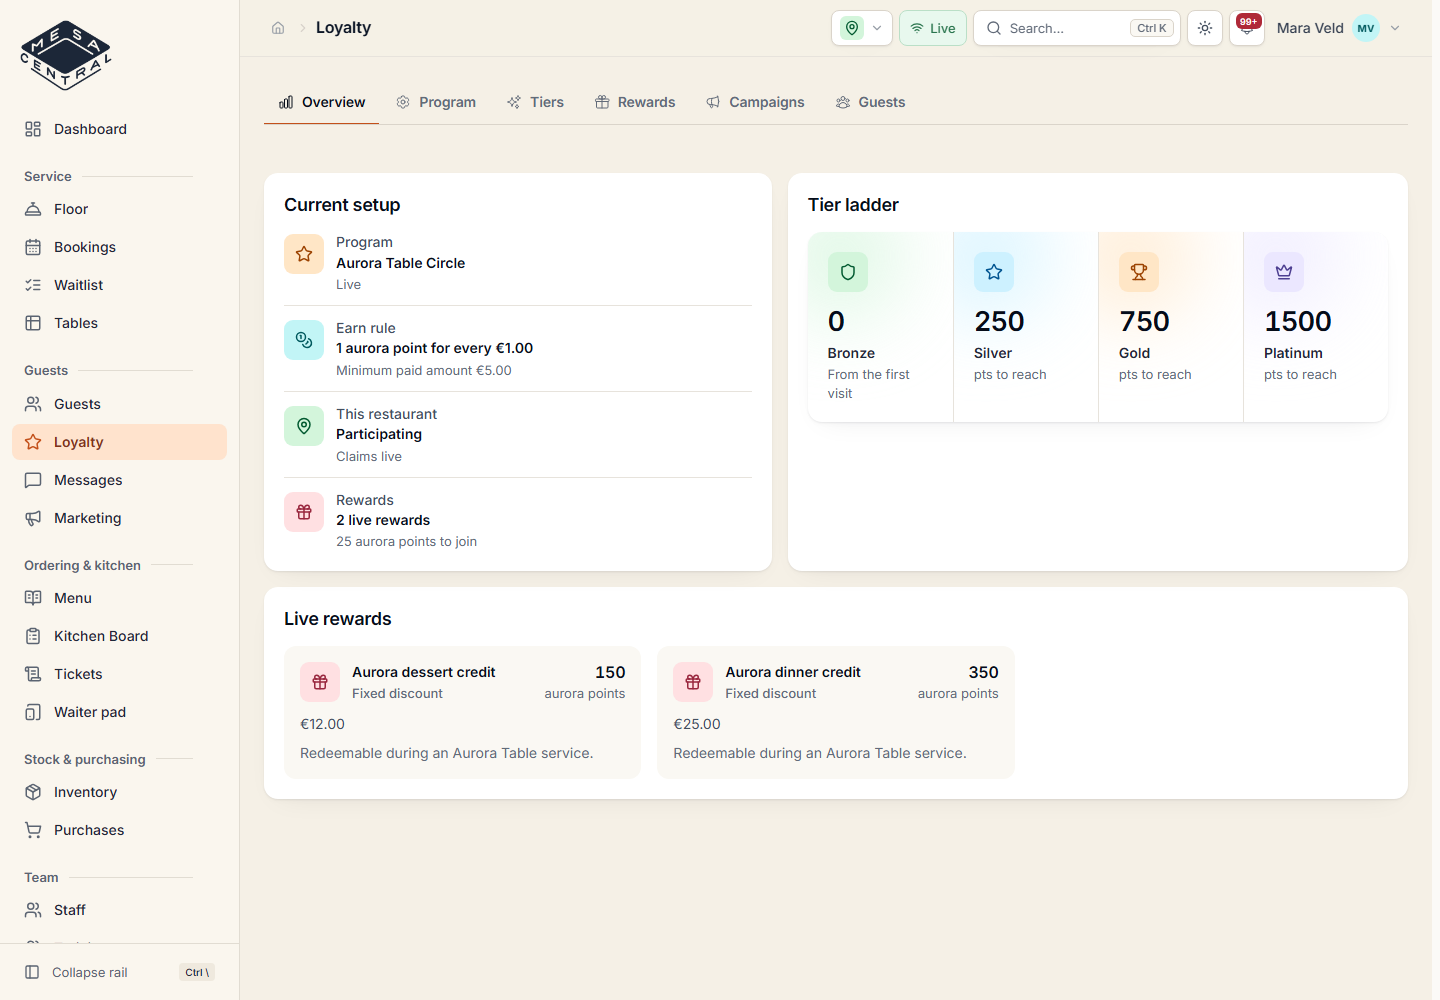Focus the Search input field

pos(1077,28)
